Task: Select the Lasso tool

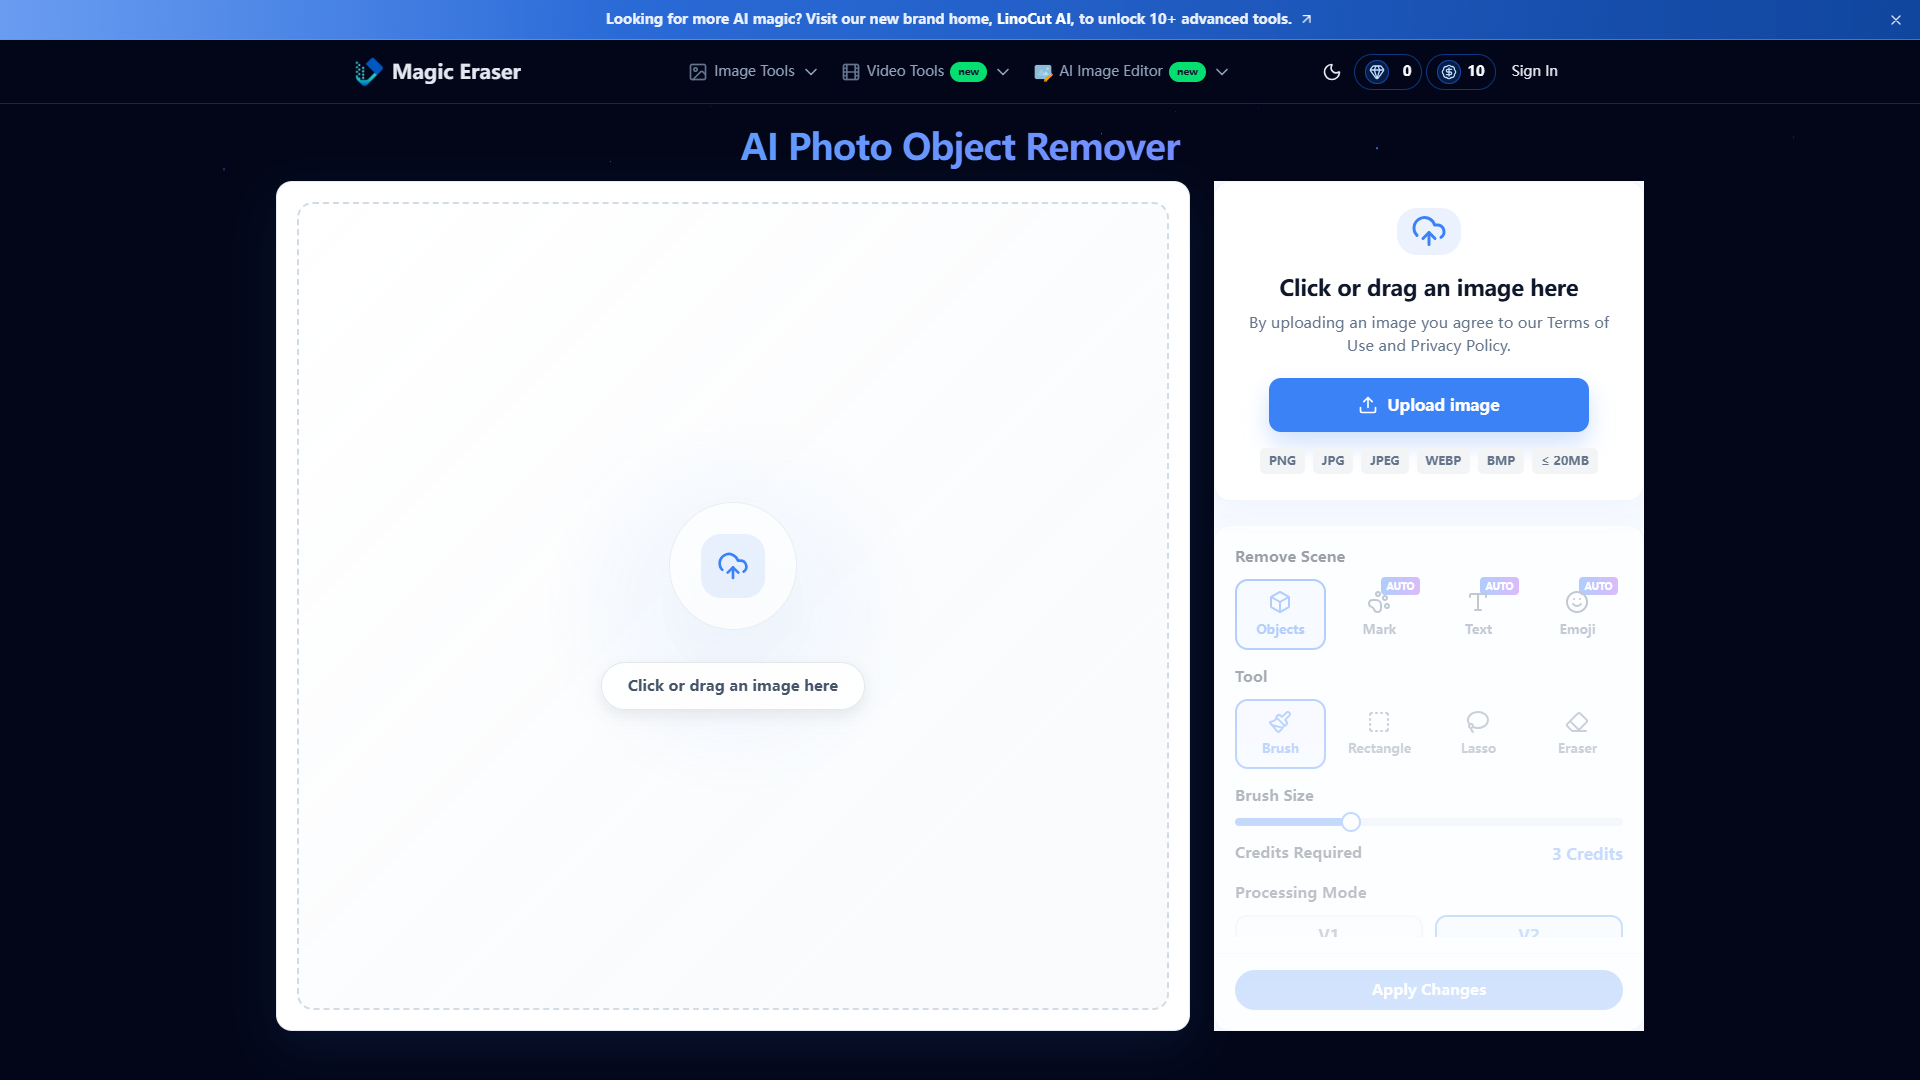Action: point(1478,734)
